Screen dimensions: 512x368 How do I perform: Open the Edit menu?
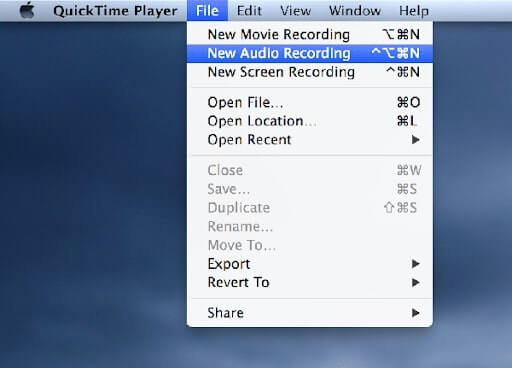pos(249,11)
